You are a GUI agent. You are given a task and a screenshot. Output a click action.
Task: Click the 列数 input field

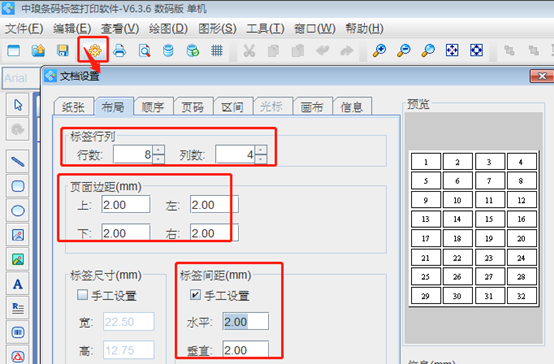coord(236,154)
